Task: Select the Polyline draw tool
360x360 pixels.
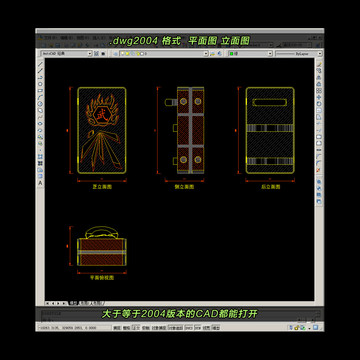Action: pyautogui.click(x=40, y=77)
